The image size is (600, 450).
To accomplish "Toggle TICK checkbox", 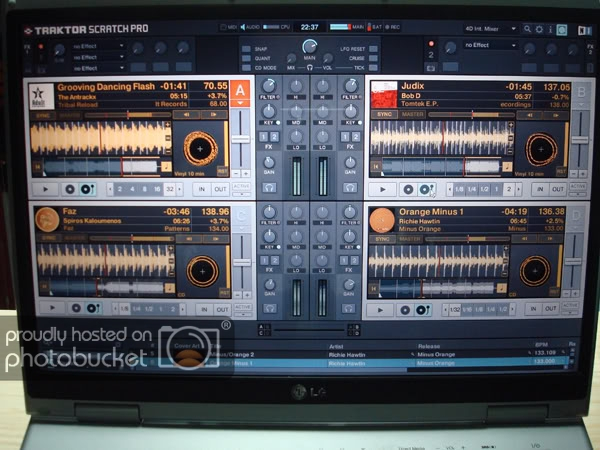I will coord(373,68).
